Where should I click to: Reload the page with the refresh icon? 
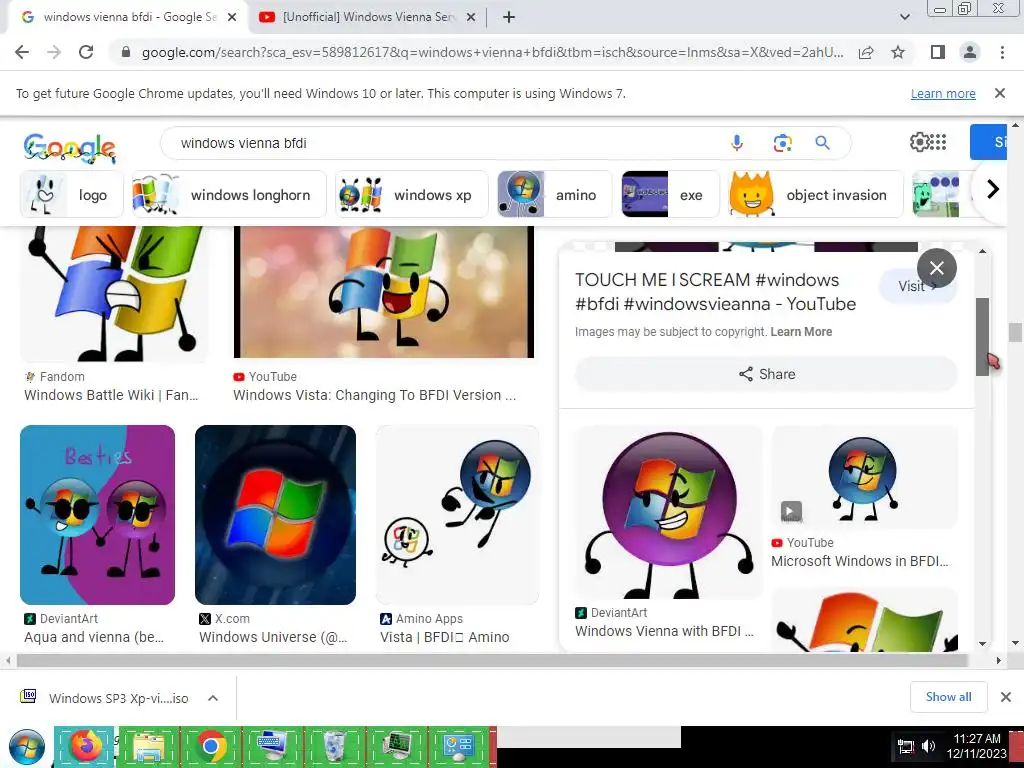click(86, 52)
